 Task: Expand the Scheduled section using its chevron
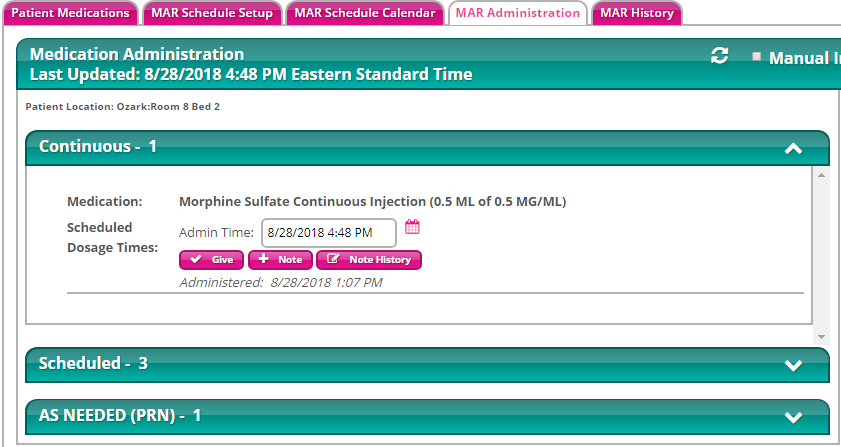(793, 365)
